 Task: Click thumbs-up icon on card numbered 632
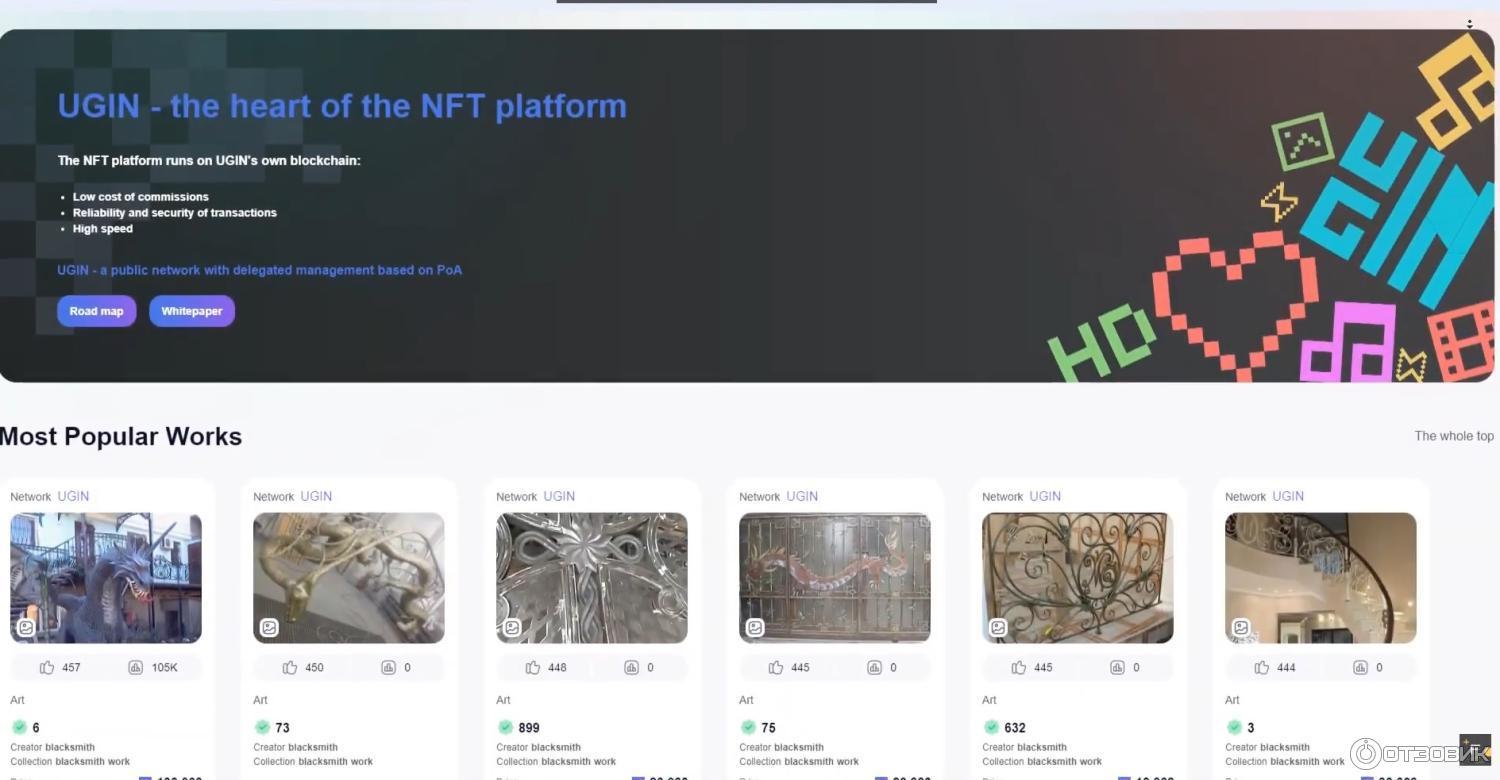pos(1019,667)
